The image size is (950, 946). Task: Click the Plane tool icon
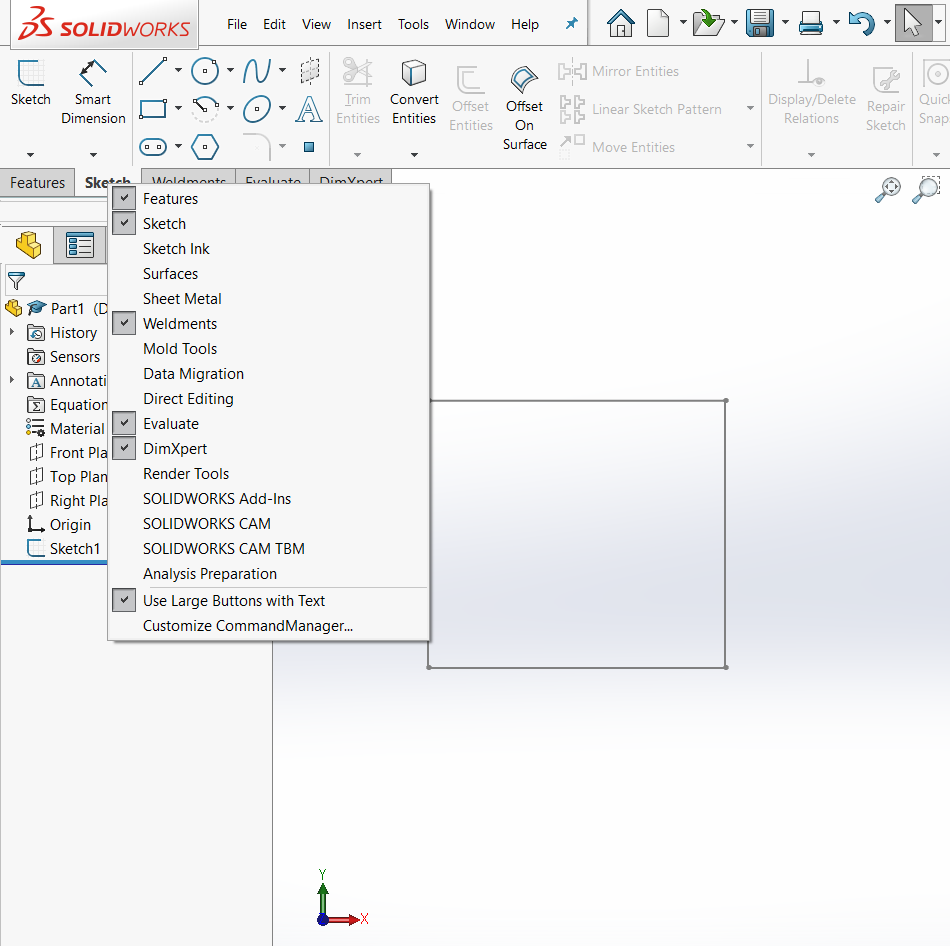coord(310,72)
